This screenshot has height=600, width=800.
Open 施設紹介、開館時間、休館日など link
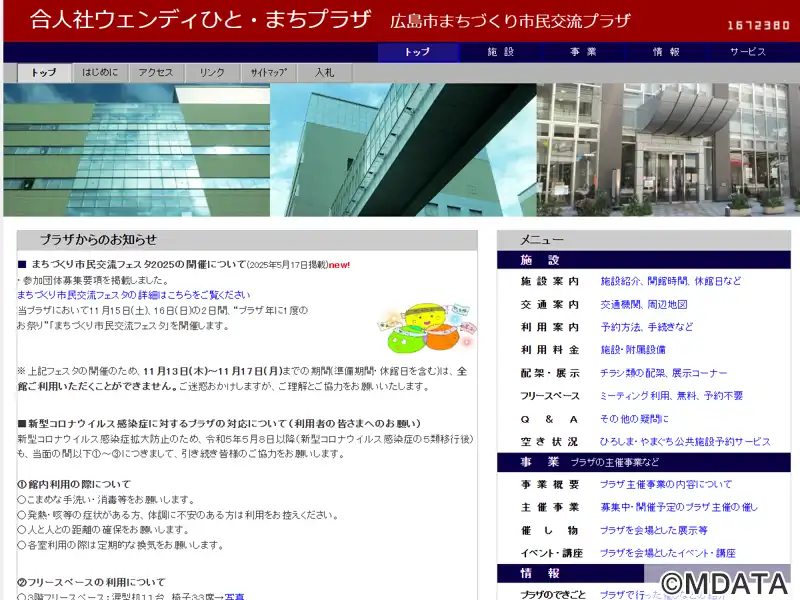coord(670,281)
